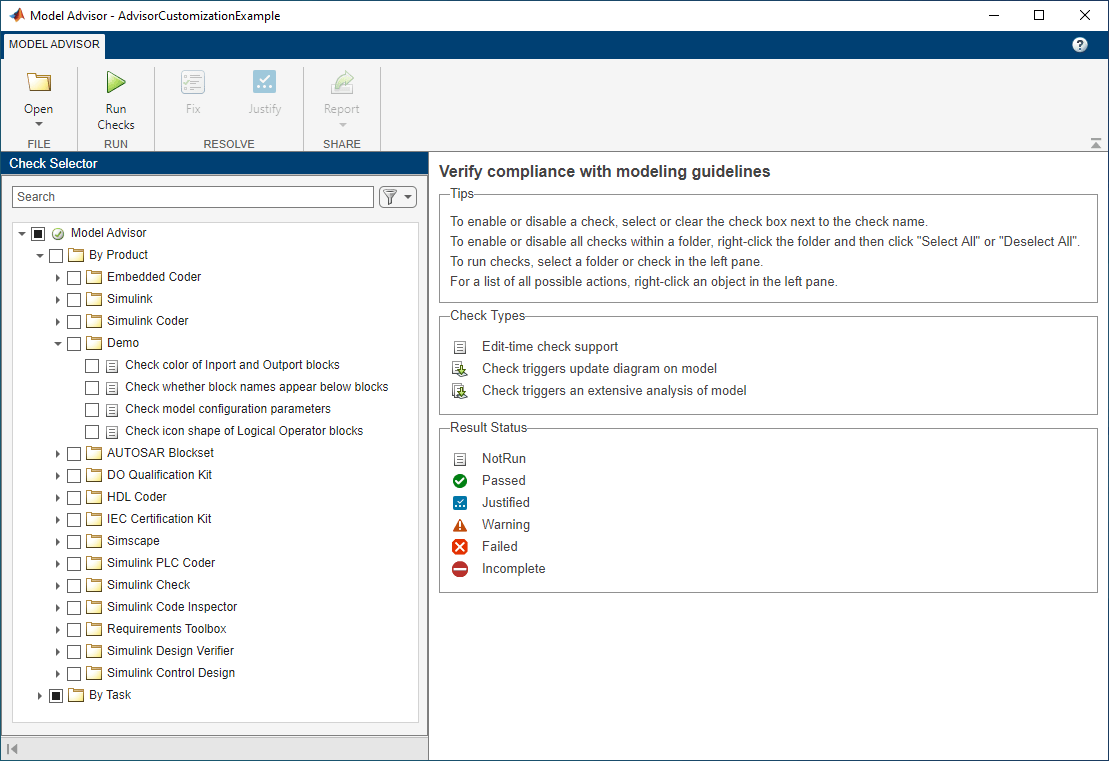Tick the Simulink Coder folder checkbox
1109x761 pixels.
click(x=74, y=321)
